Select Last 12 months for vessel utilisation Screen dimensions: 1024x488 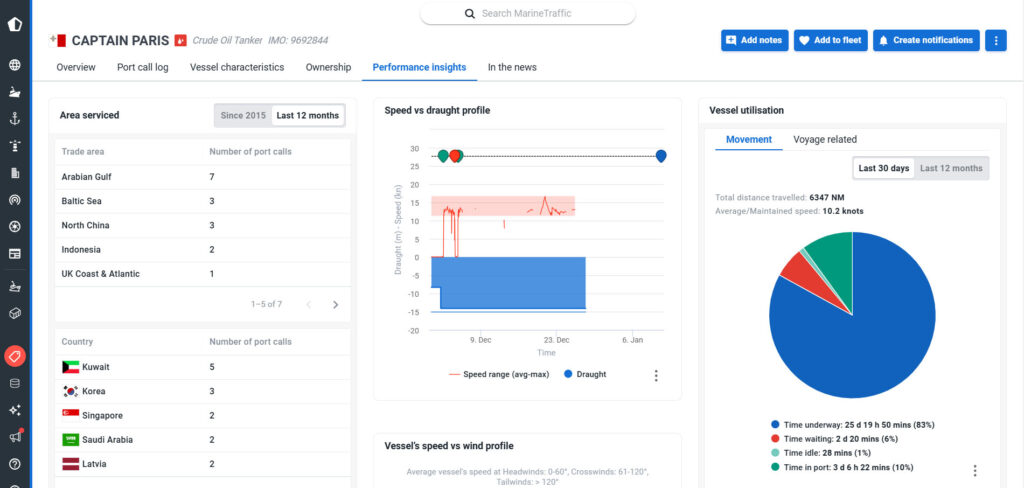[951, 169]
